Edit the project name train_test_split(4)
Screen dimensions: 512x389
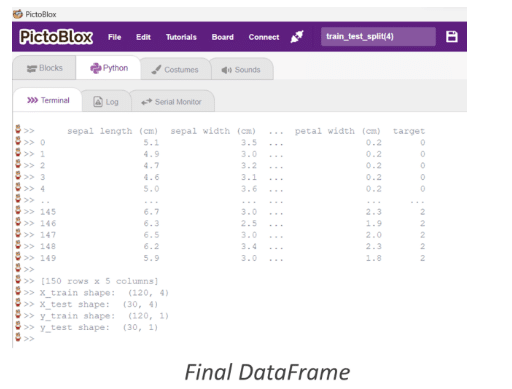pos(378,36)
